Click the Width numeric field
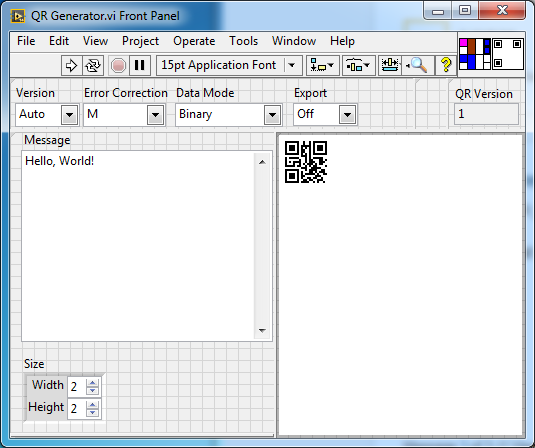Viewport: 535px width, 448px height. coord(77,387)
